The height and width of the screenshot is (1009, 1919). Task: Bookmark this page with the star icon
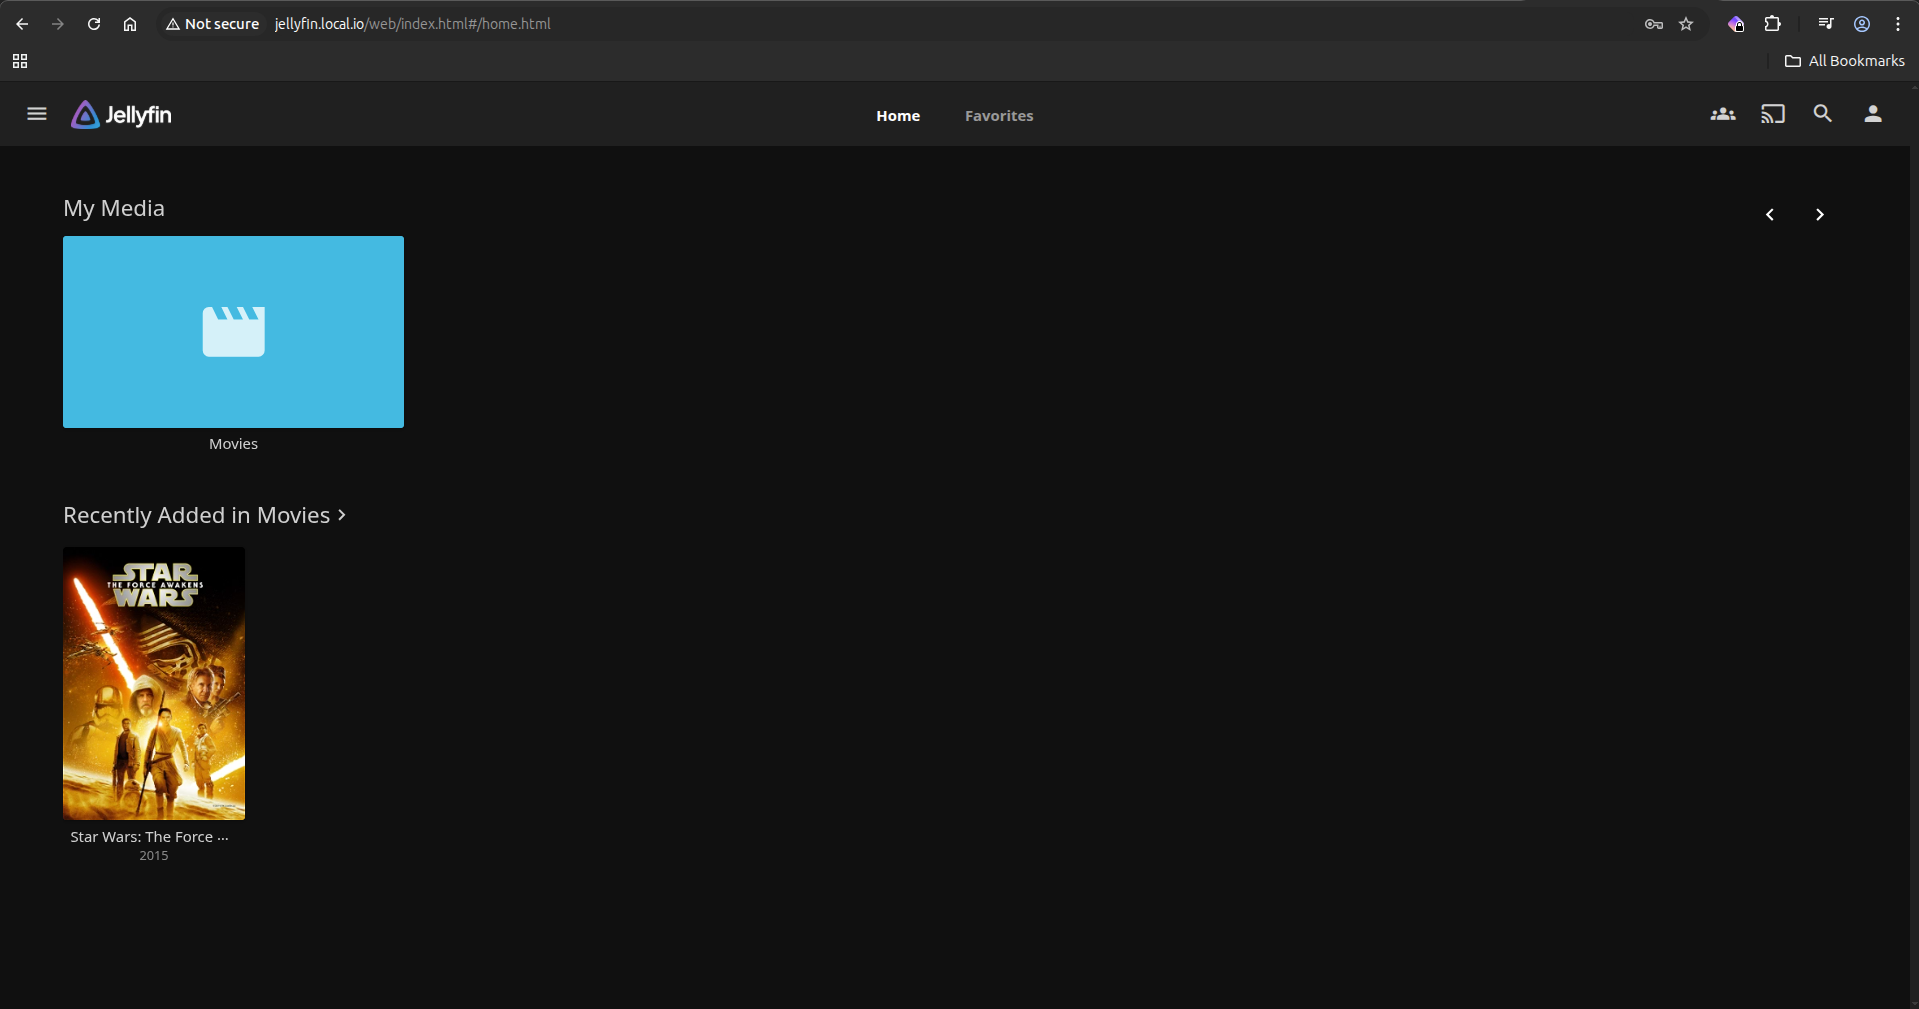tap(1687, 24)
